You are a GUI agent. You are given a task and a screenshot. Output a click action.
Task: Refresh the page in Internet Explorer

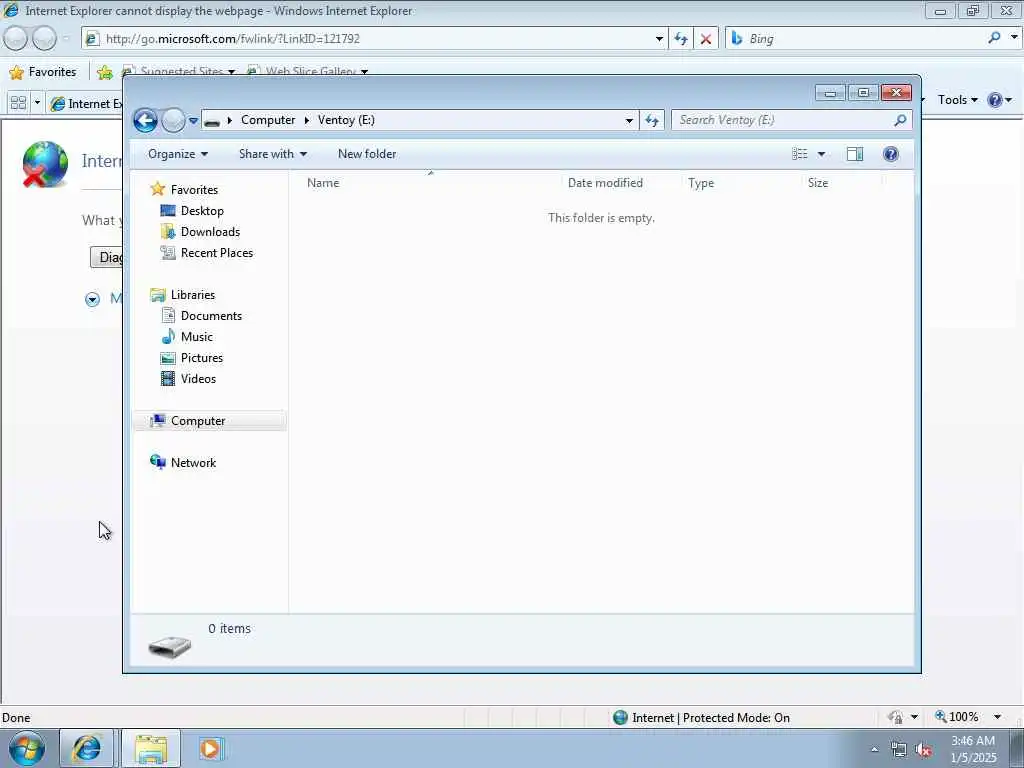point(680,39)
